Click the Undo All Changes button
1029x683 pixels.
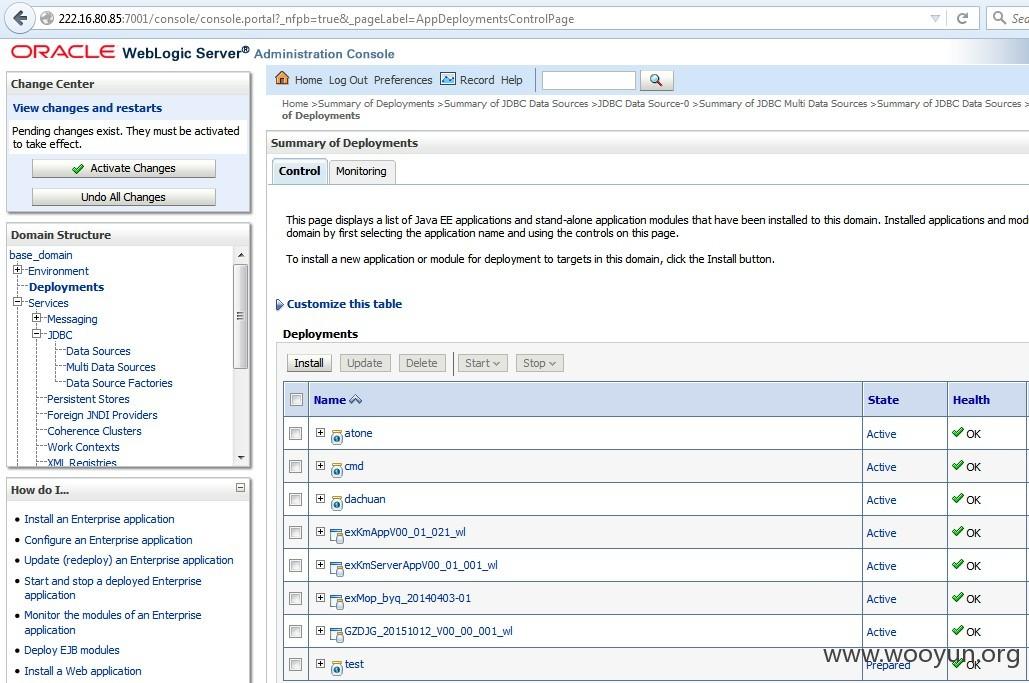pyautogui.click(x=123, y=197)
